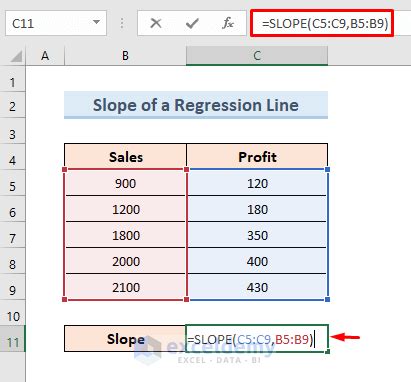The width and height of the screenshot is (411, 382).
Task: Select column A header
Action: pyautogui.click(x=45, y=56)
